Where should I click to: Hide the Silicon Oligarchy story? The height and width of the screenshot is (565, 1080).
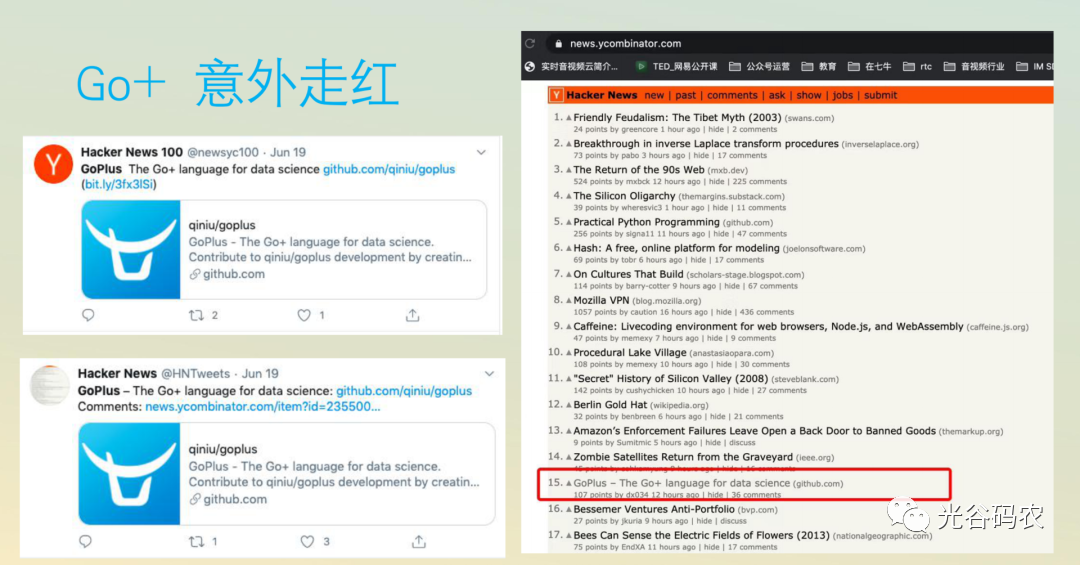(720, 208)
